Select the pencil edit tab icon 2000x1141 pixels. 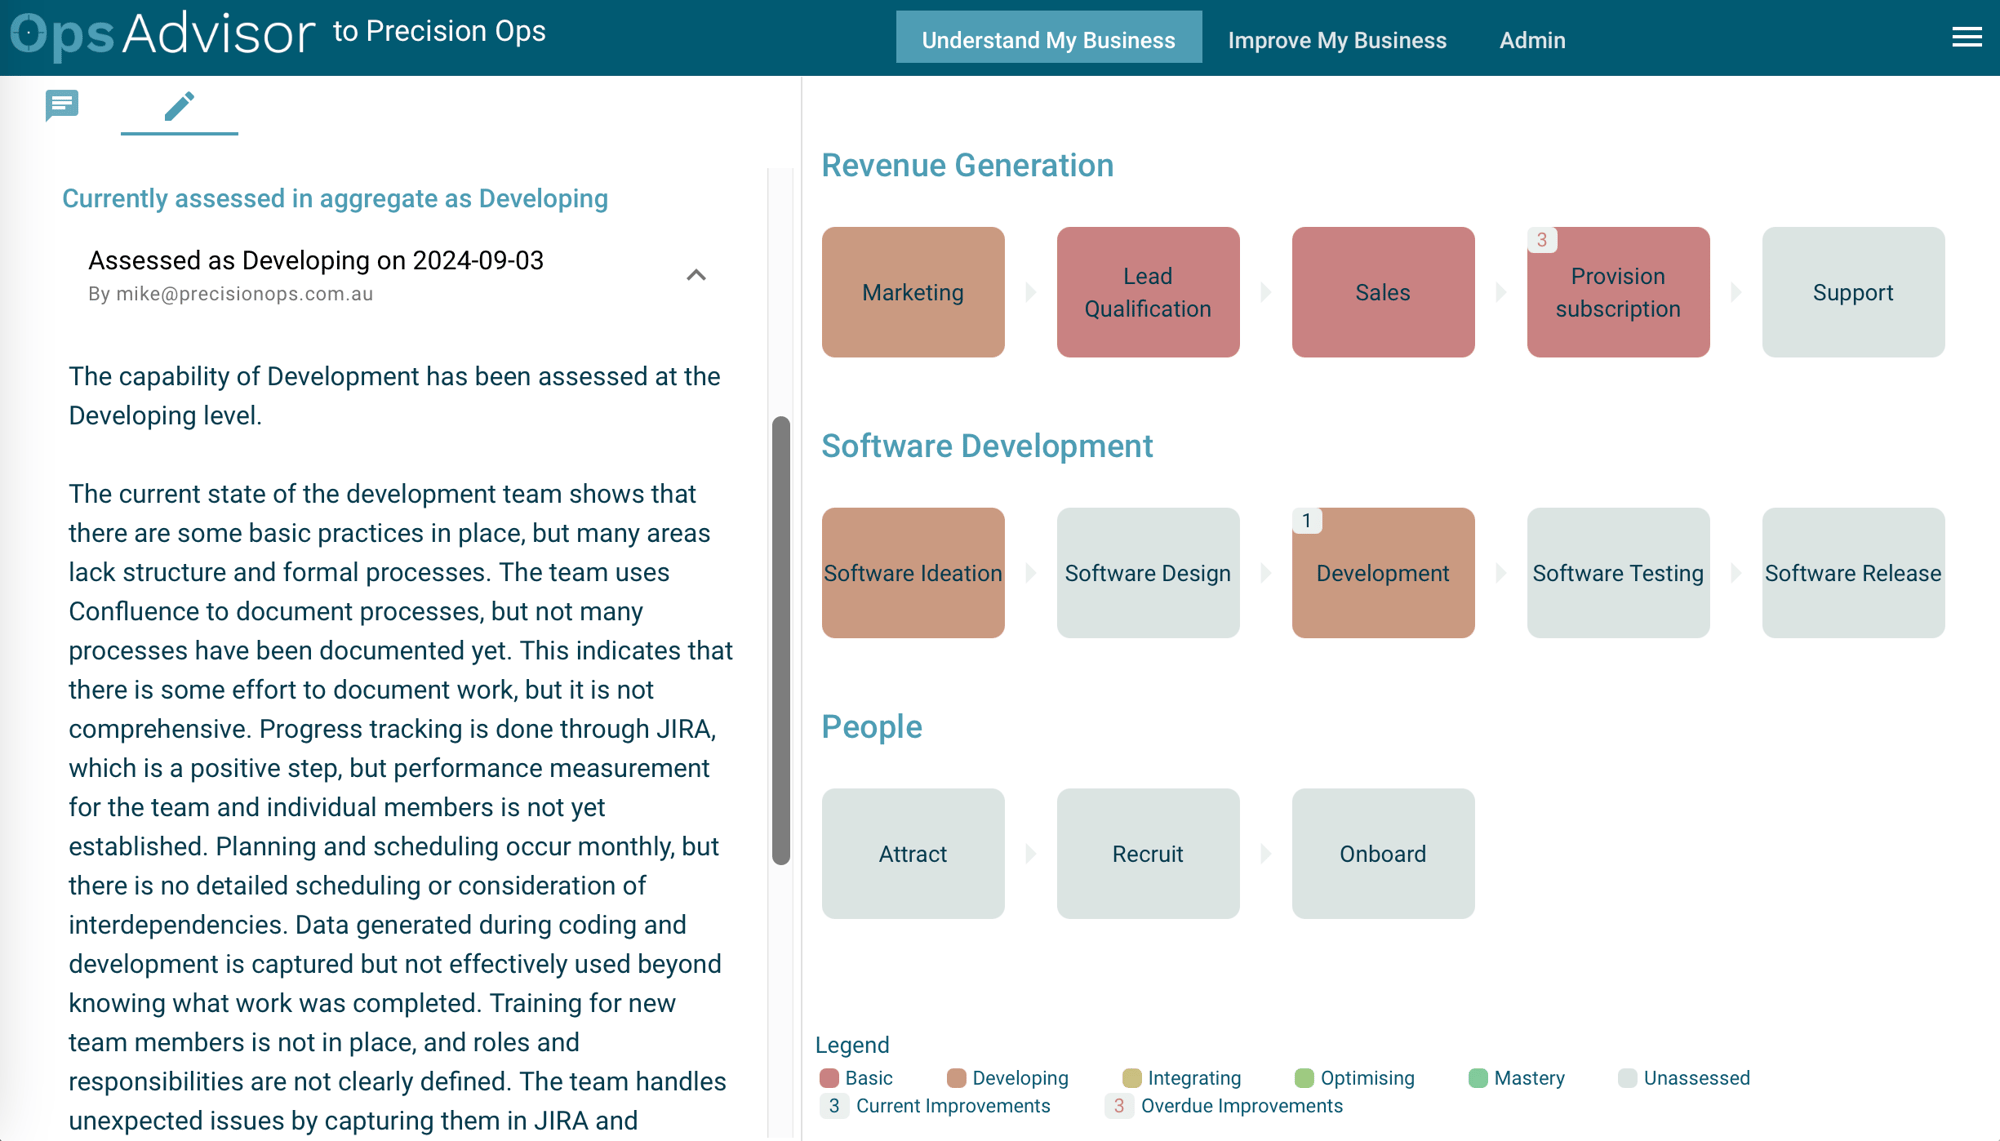179,106
